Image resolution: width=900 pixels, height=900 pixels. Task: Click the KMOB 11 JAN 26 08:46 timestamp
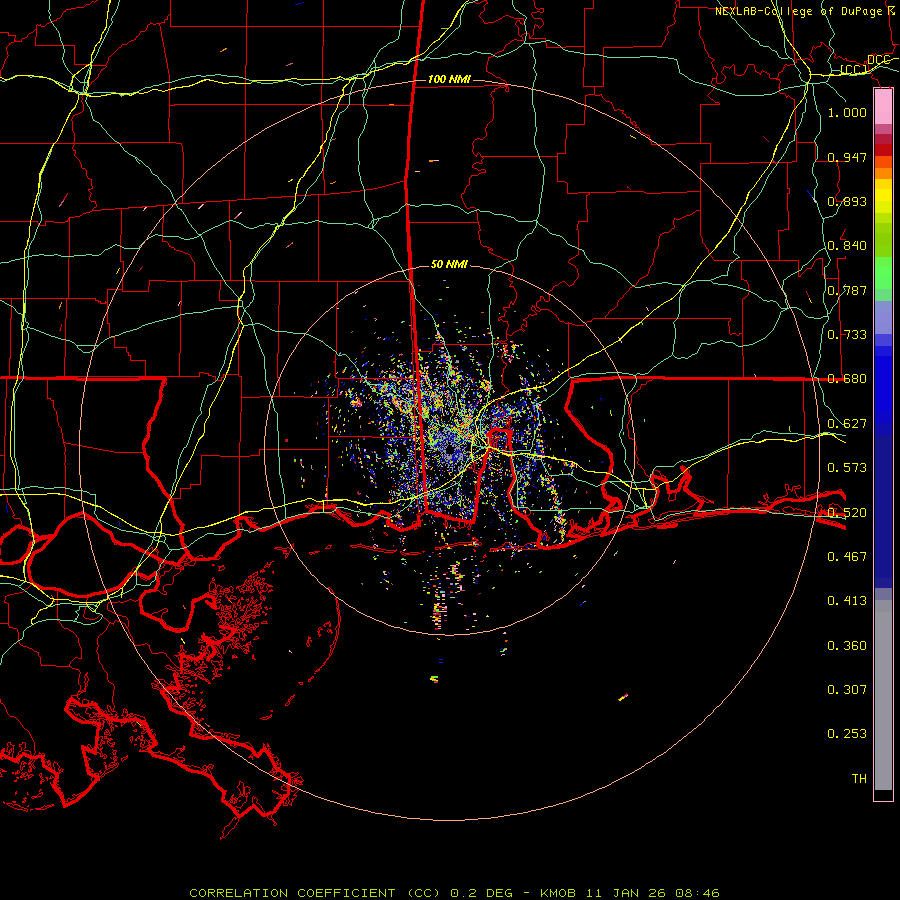(x=629, y=893)
